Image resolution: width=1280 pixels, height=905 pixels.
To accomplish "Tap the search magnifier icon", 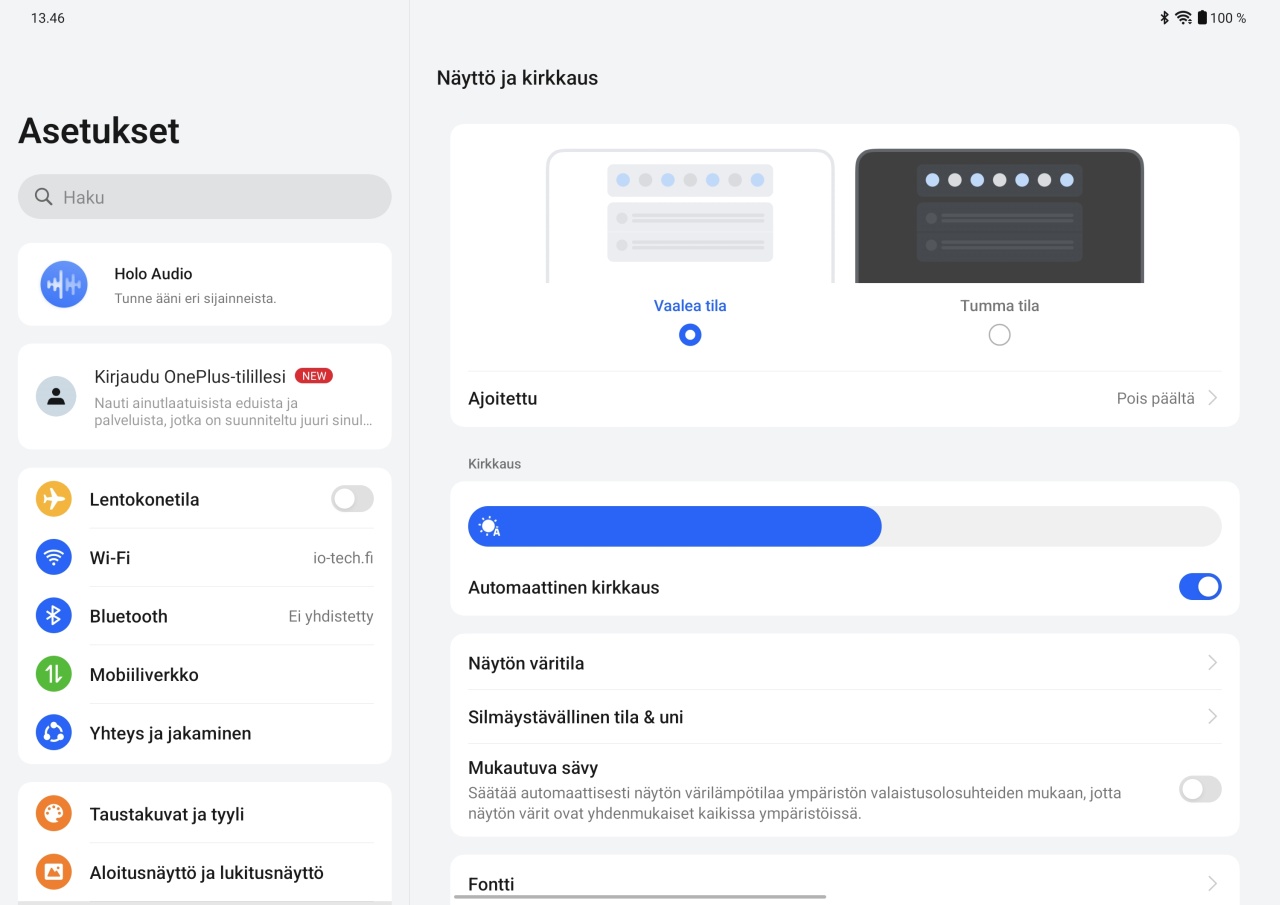I will [43, 197].
